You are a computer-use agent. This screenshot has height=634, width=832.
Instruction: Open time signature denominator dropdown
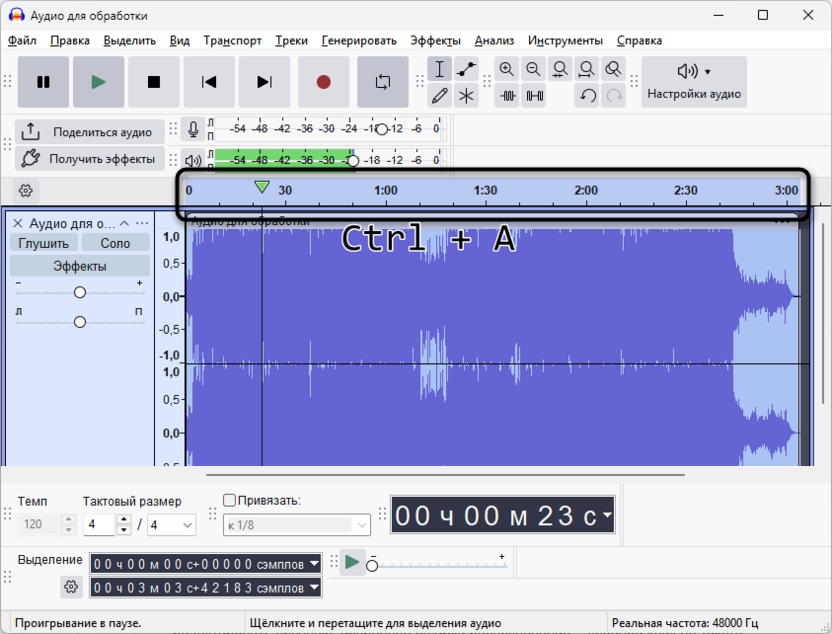pos(171,525)
